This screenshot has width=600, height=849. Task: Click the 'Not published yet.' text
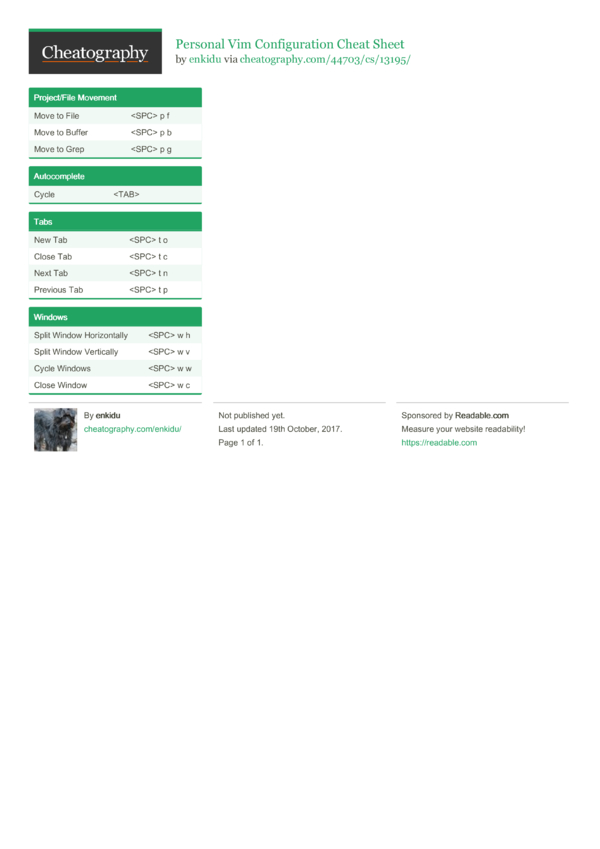(x=251, y=415)
